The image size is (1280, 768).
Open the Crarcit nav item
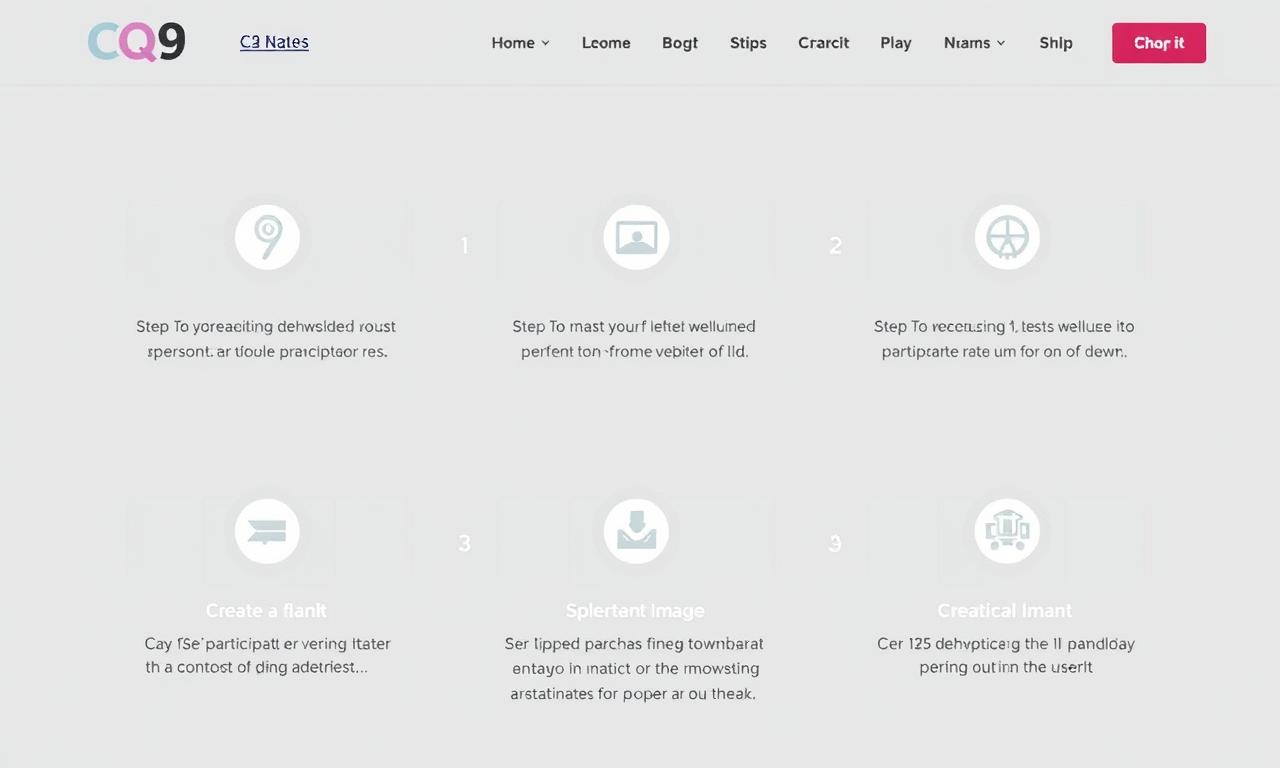pyautogui.click(x=824, y=43)
